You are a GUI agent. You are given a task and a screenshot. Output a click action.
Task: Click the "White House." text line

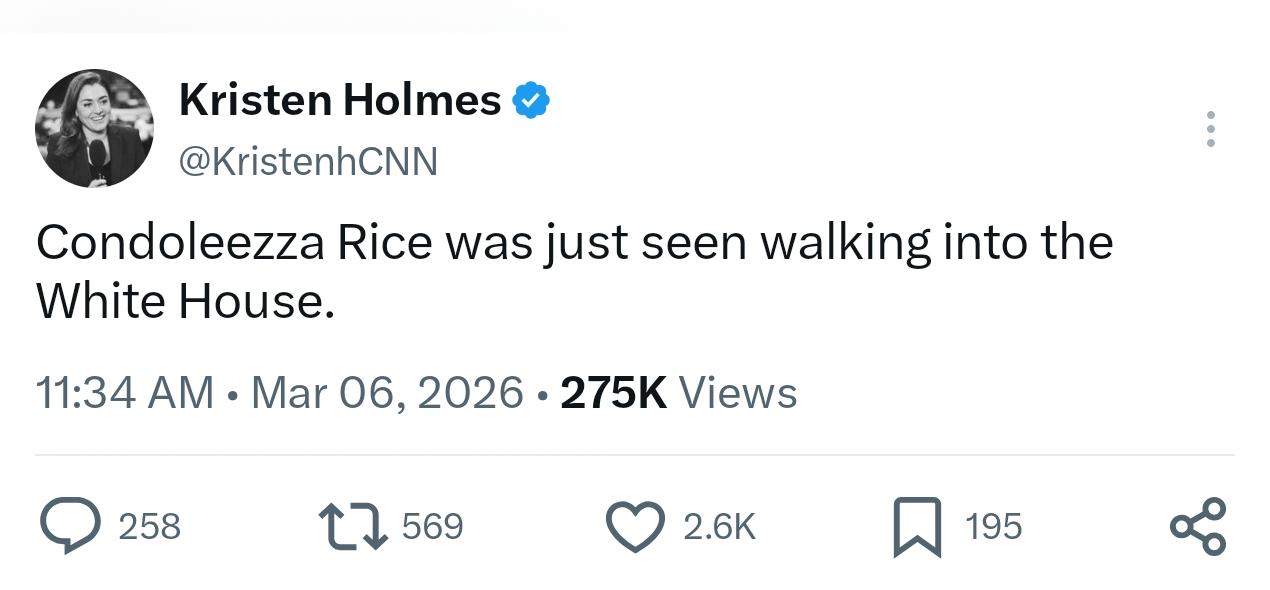click(185, 301)
